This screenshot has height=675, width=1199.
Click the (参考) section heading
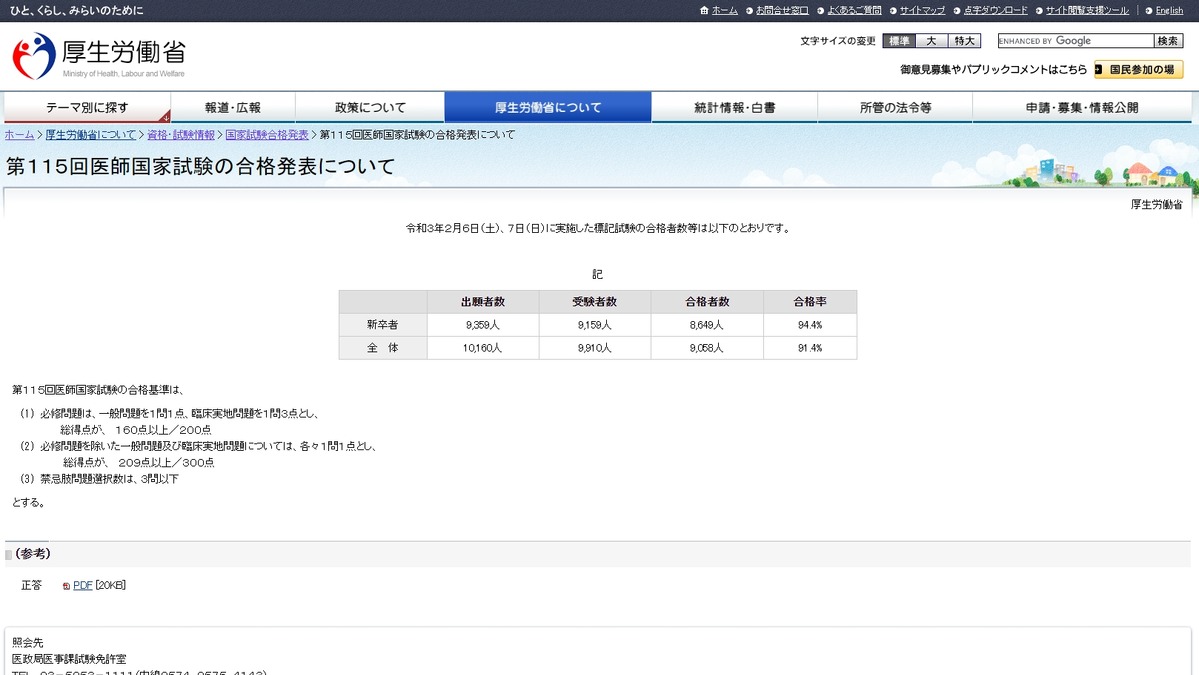(x=33, y=553)
